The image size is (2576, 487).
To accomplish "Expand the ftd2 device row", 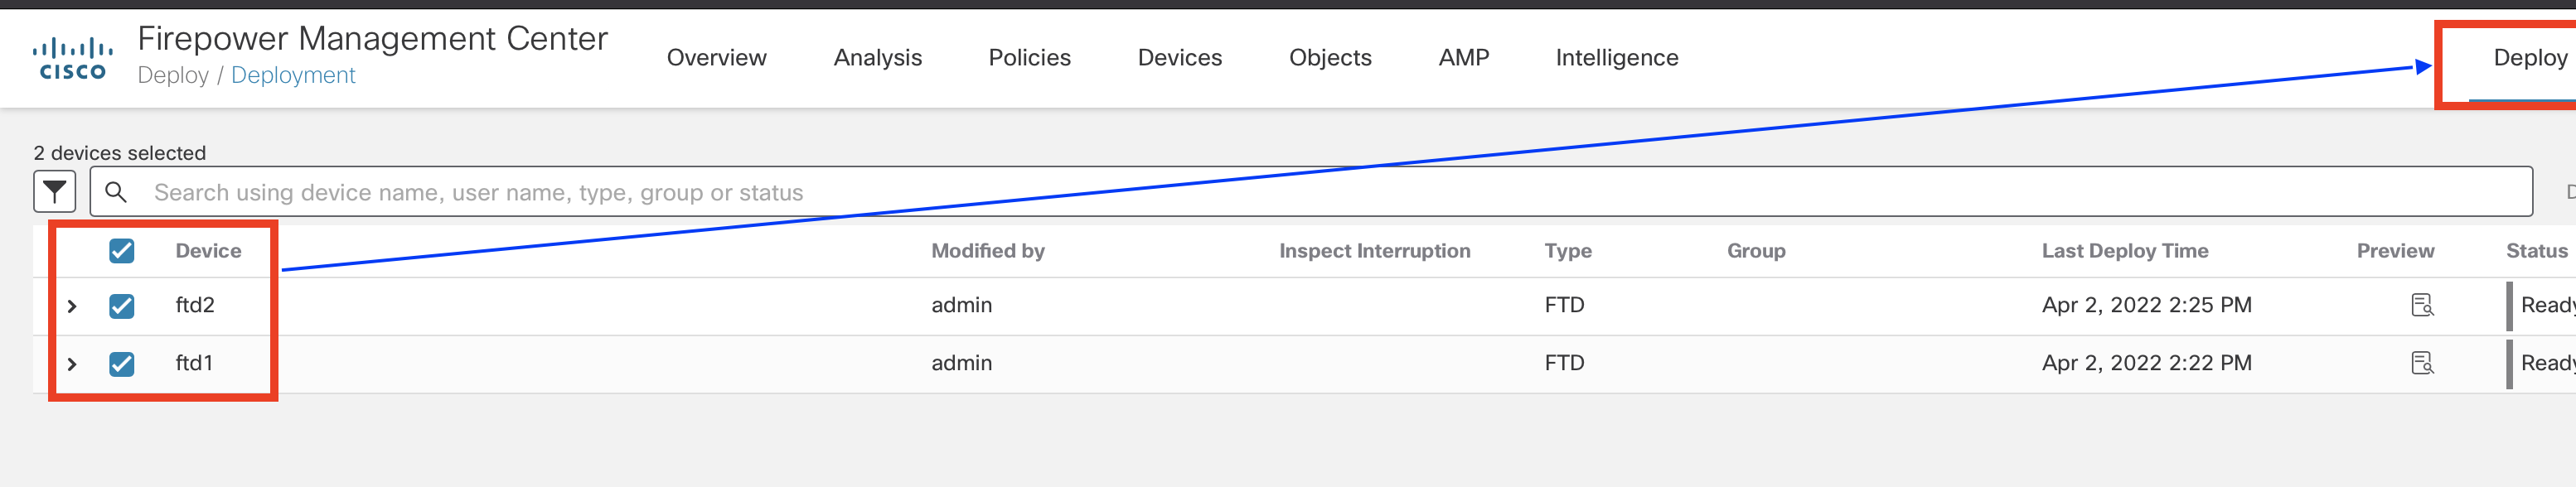I will click(72, 306).
